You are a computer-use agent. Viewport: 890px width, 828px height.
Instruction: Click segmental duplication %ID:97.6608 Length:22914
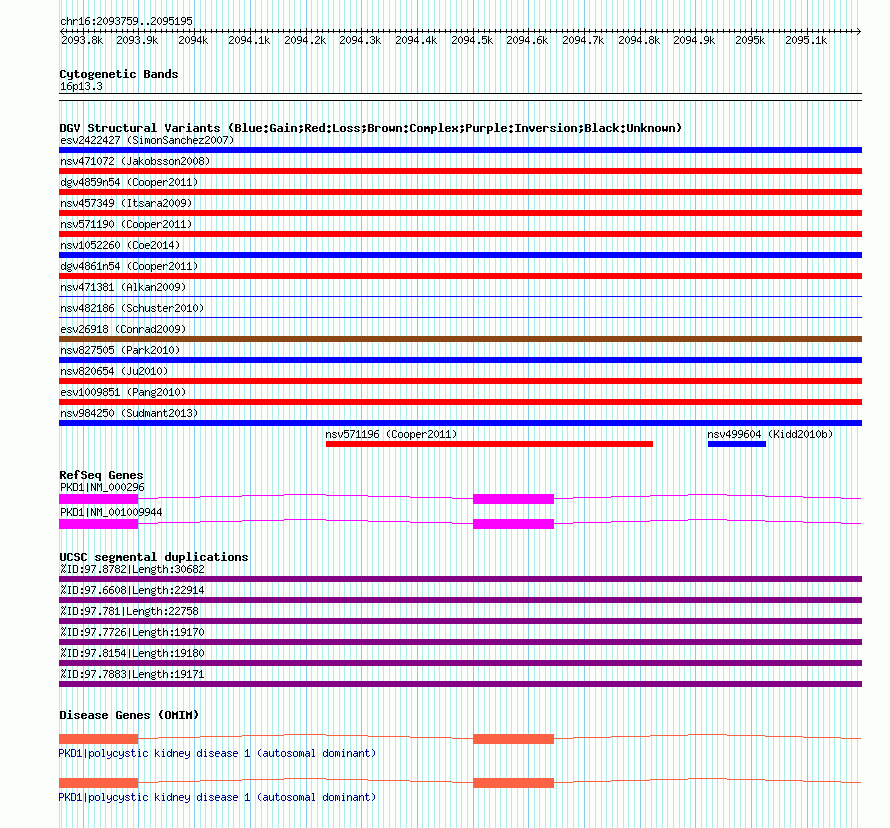(460, 600)
